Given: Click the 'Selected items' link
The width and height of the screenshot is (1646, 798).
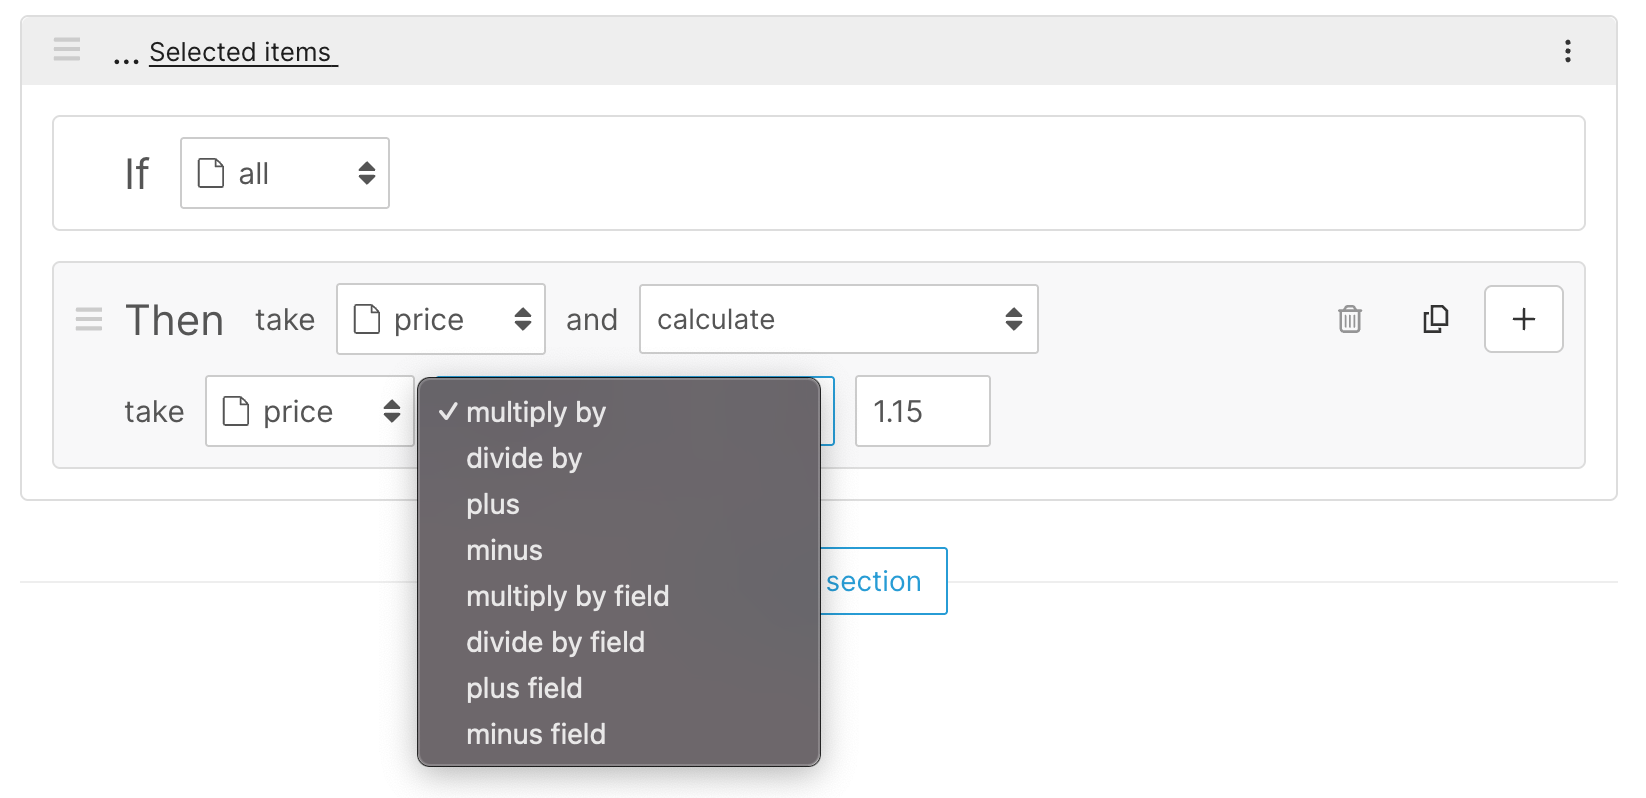Looking at the screenshot, I should 240,52.
